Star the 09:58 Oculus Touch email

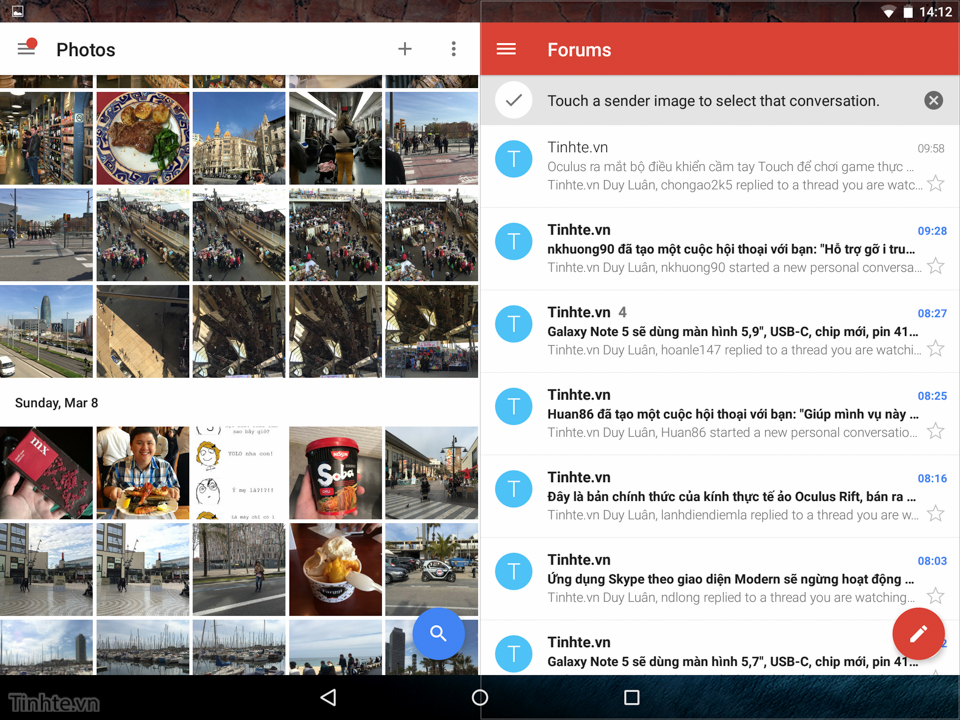(935, 183)
